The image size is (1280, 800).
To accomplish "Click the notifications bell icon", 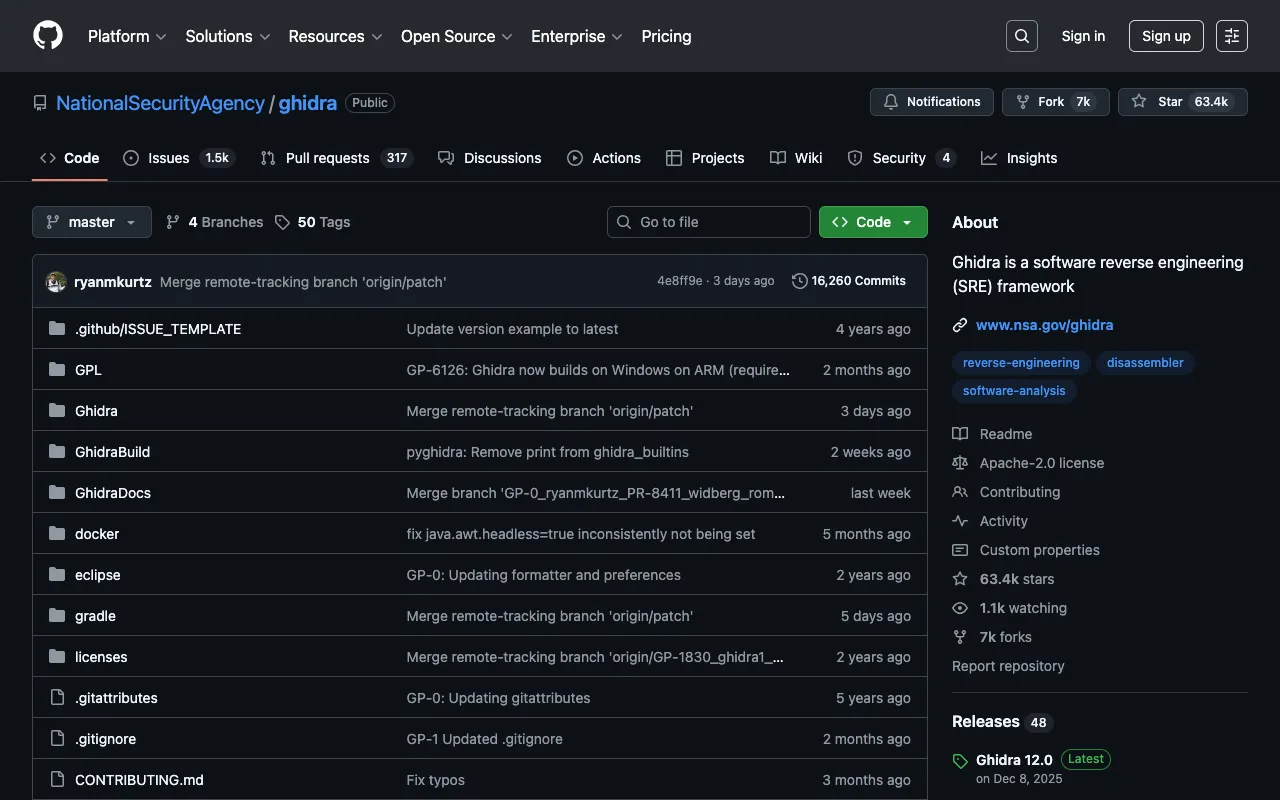I will [x=891, y=101].
